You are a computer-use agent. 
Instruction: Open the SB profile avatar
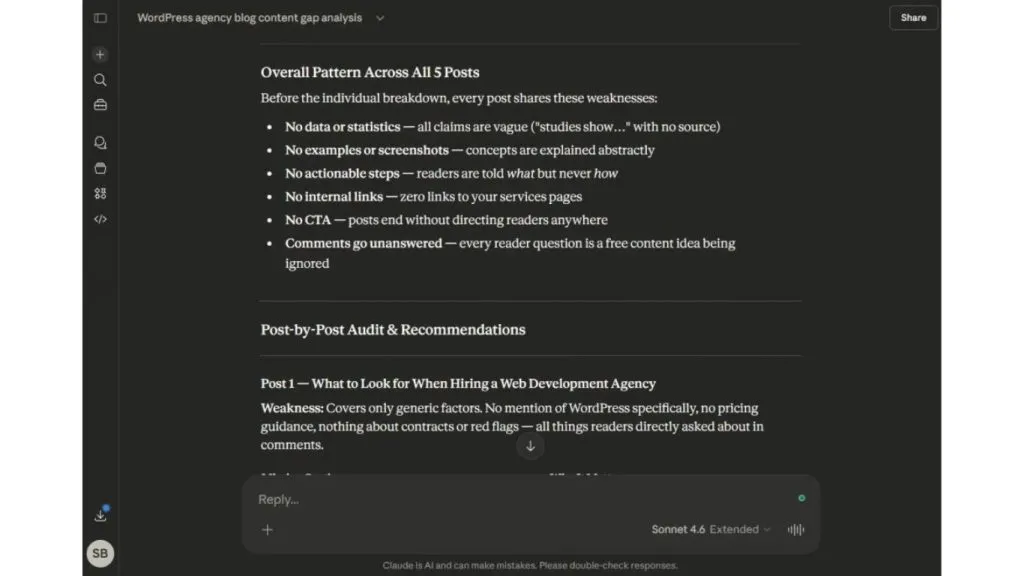[x=100, y=554]
